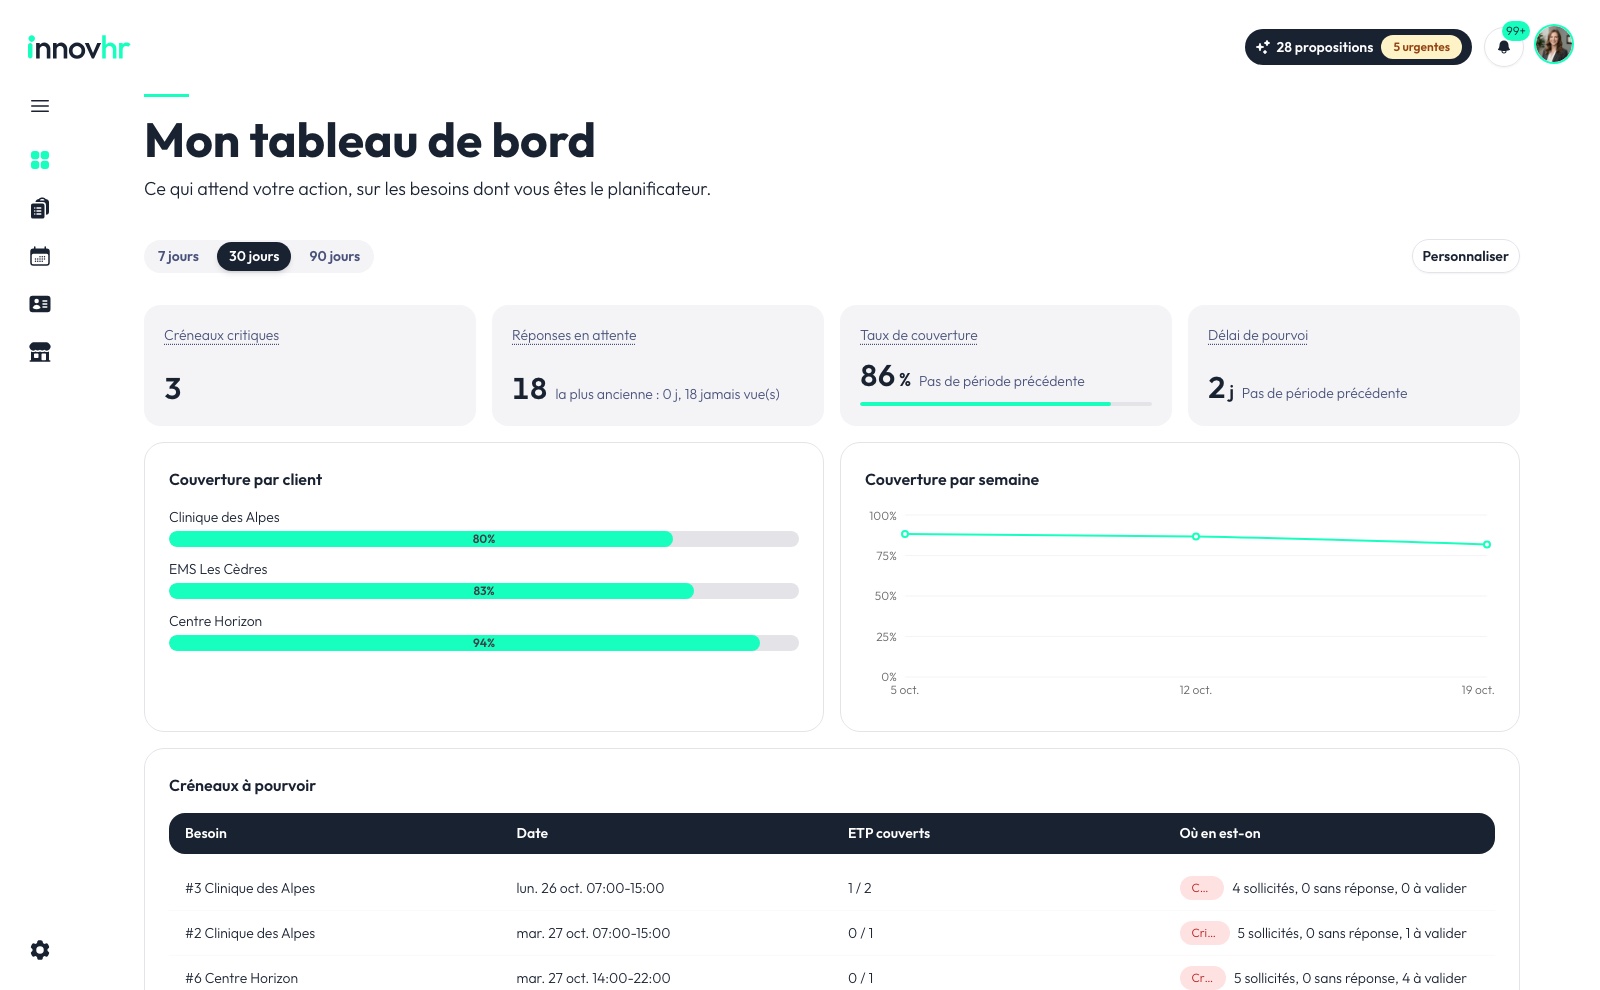Click the critical badge on row #6 Centre Horizon

tap(1202, 978)
